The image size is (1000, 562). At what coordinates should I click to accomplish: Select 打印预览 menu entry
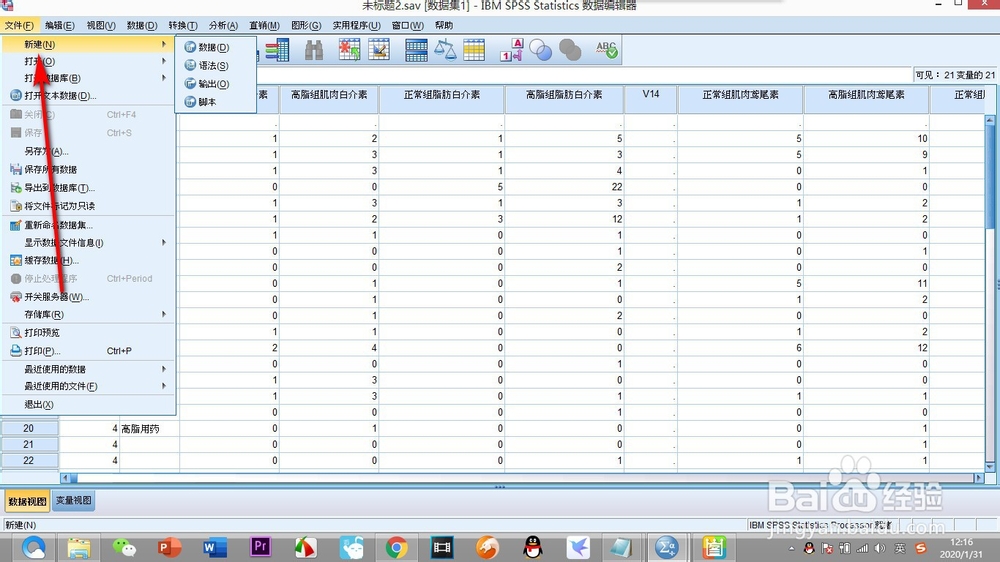(x=89, y=332)
